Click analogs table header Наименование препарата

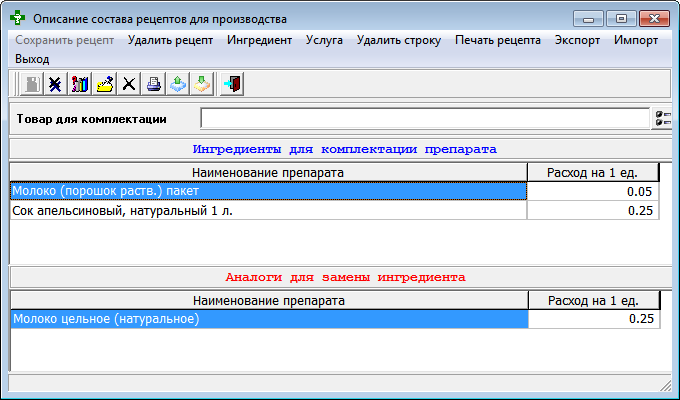coord(269,300)
